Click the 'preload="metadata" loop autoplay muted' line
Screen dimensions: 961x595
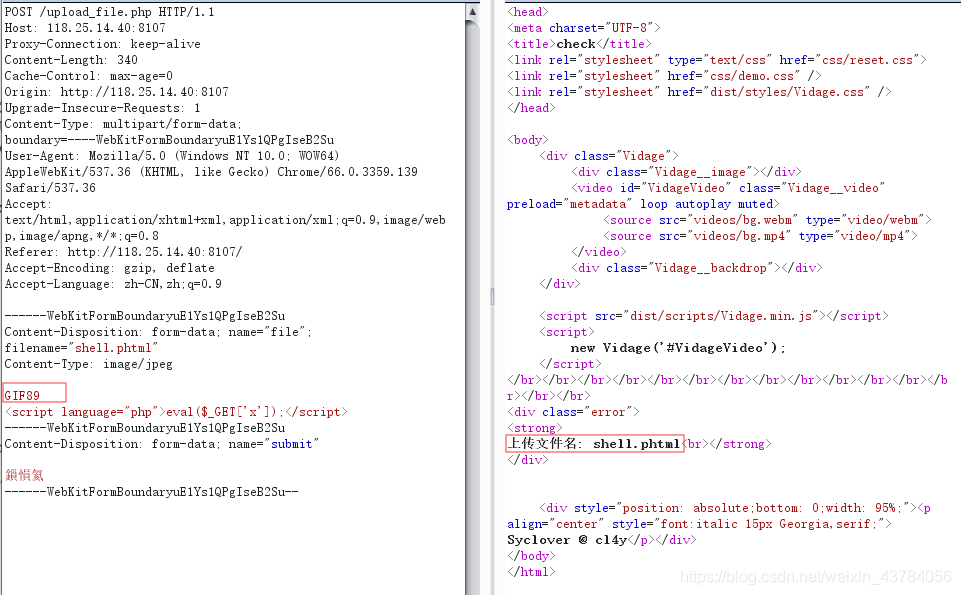point(643,203)
